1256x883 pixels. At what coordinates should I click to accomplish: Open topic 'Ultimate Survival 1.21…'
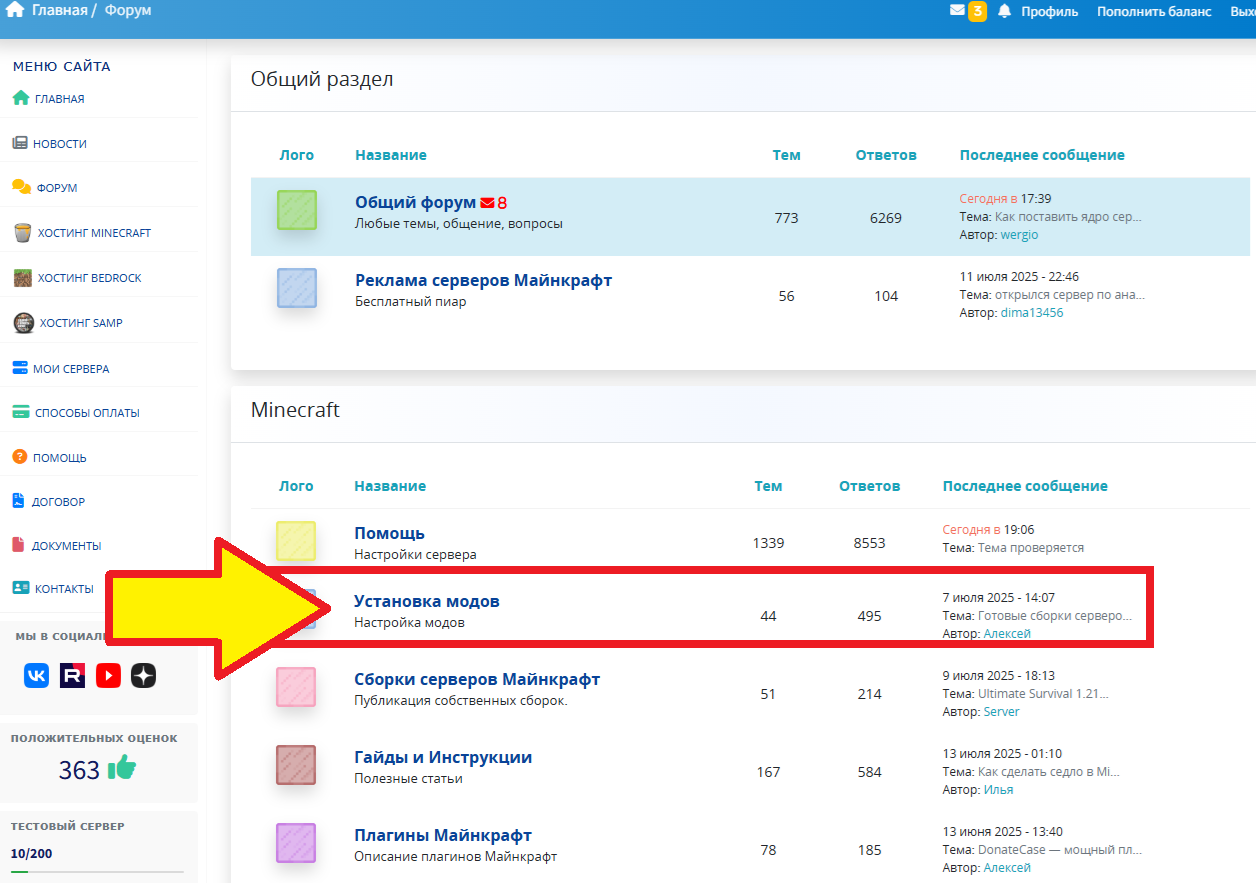pyautogui.click(x=1043, y=693)
